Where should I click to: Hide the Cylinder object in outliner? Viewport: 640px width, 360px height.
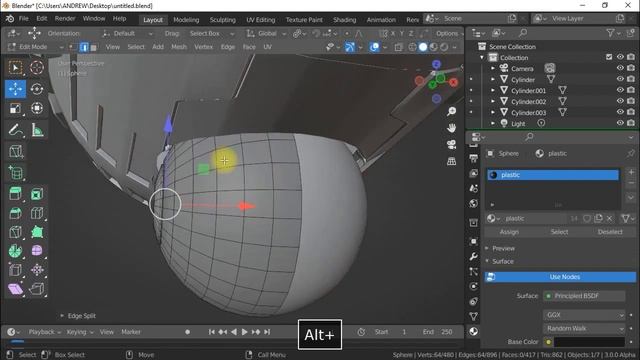click(x=620, y=79)
